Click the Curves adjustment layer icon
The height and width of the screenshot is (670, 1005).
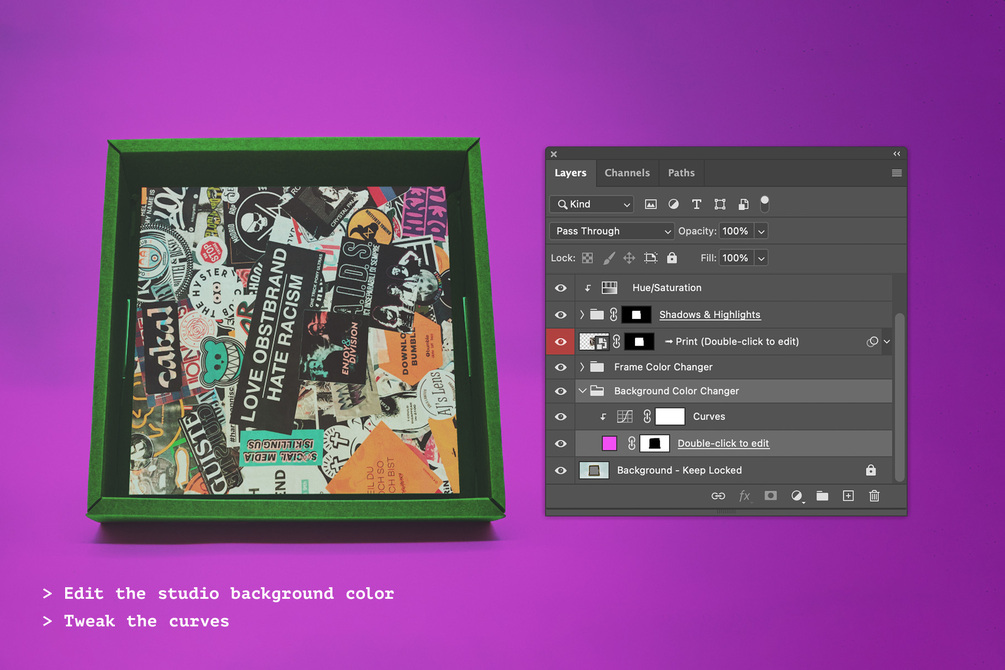coord(624,417)
